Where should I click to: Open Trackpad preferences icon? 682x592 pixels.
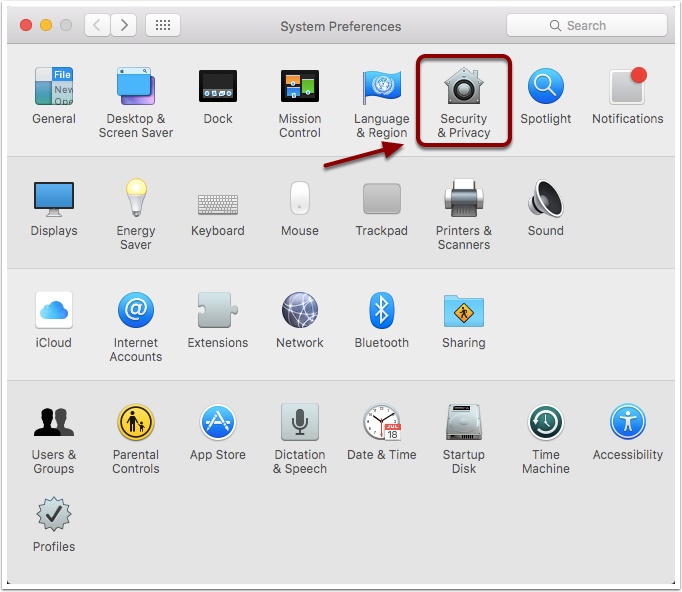[381, 198]
